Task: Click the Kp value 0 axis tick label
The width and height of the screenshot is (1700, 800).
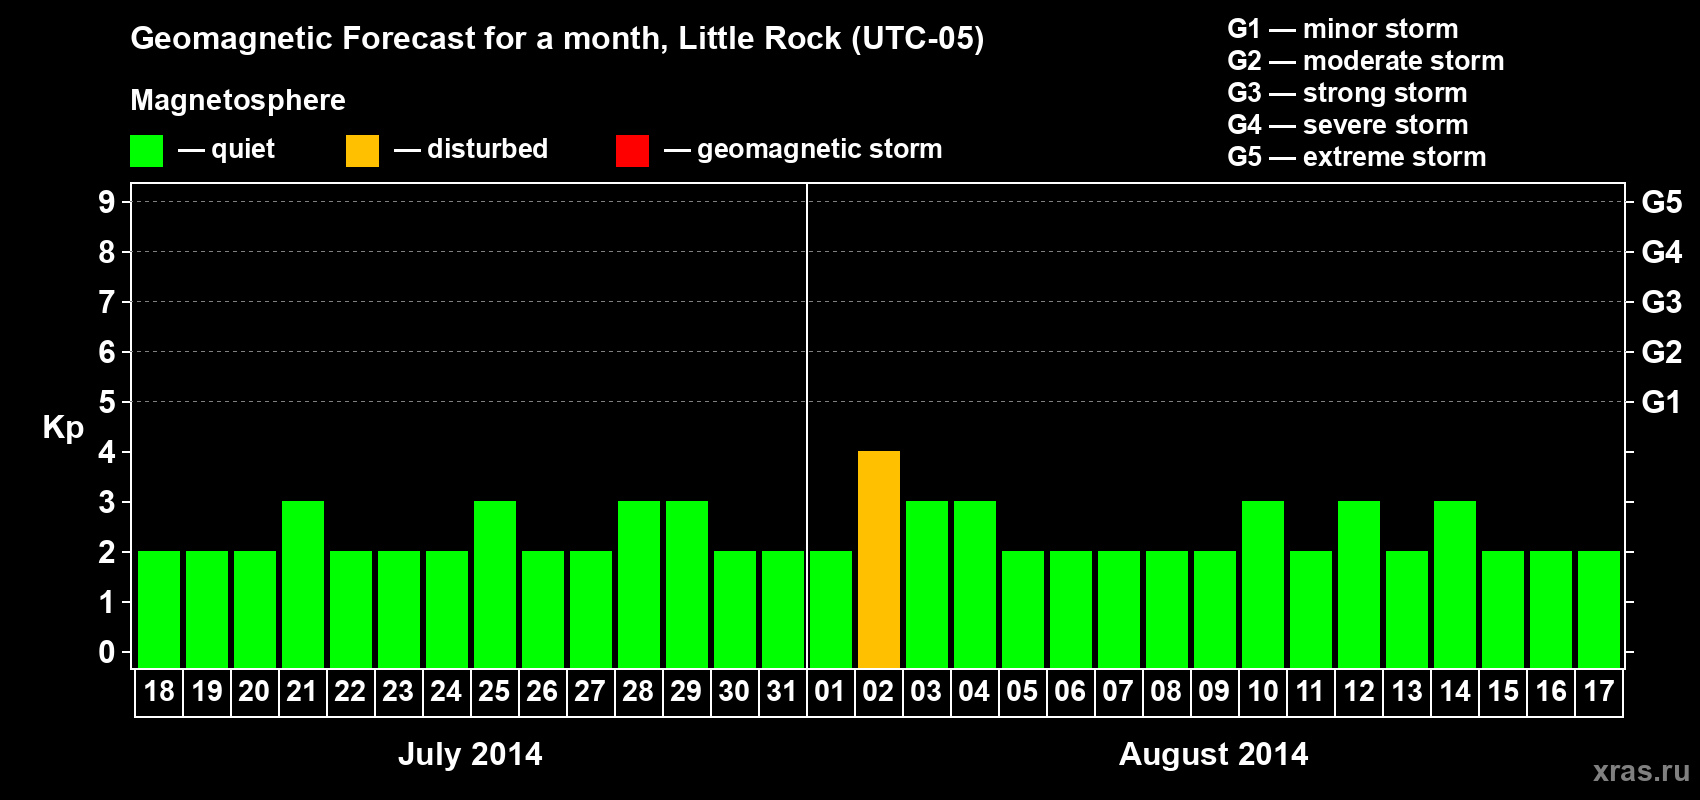Action: pos(107,652)
